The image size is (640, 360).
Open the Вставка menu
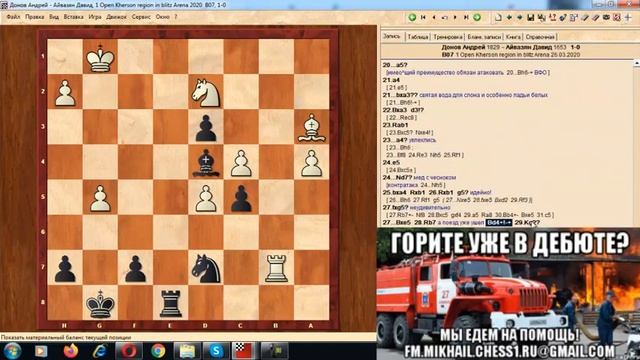(x=73, y=17)
